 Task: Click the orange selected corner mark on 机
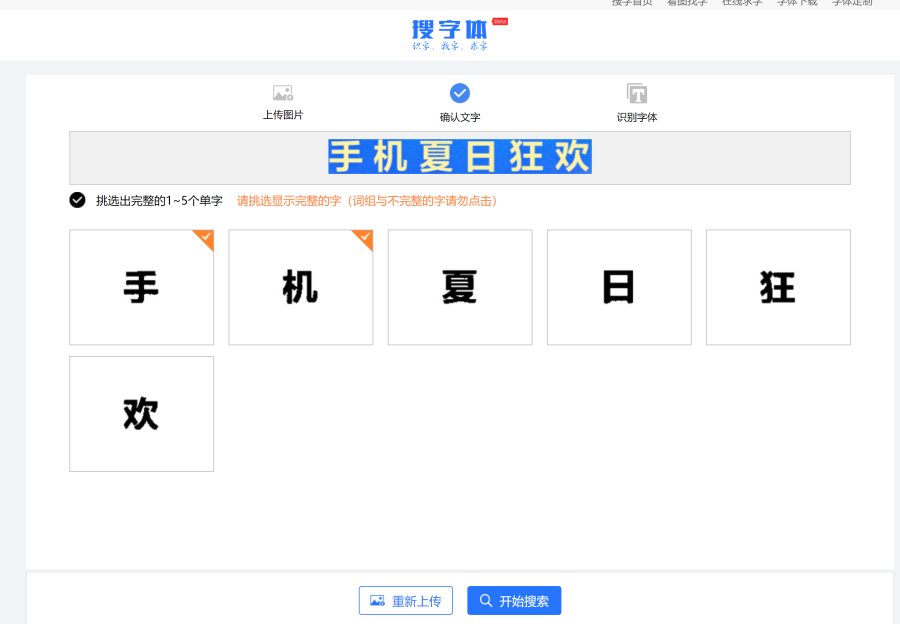click(x=364, y=238)
